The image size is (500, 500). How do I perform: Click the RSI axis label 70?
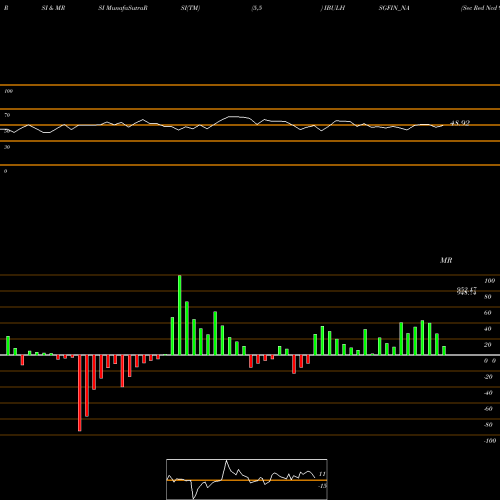[x=7, y=115]
